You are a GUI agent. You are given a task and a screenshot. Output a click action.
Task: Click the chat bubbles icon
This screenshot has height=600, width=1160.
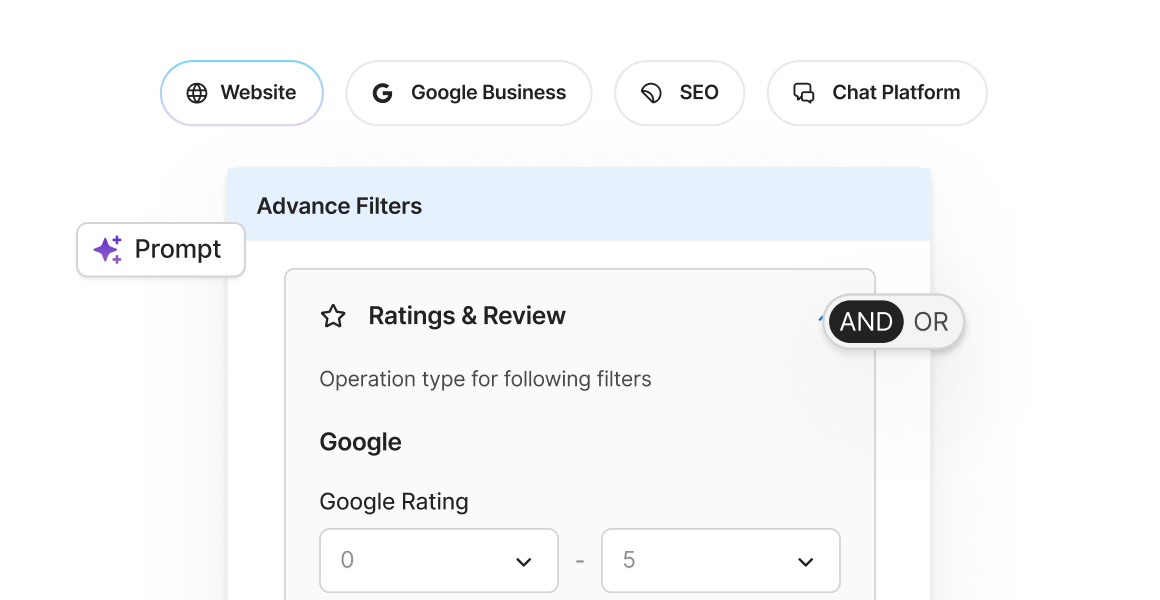[x=804, y=93]
